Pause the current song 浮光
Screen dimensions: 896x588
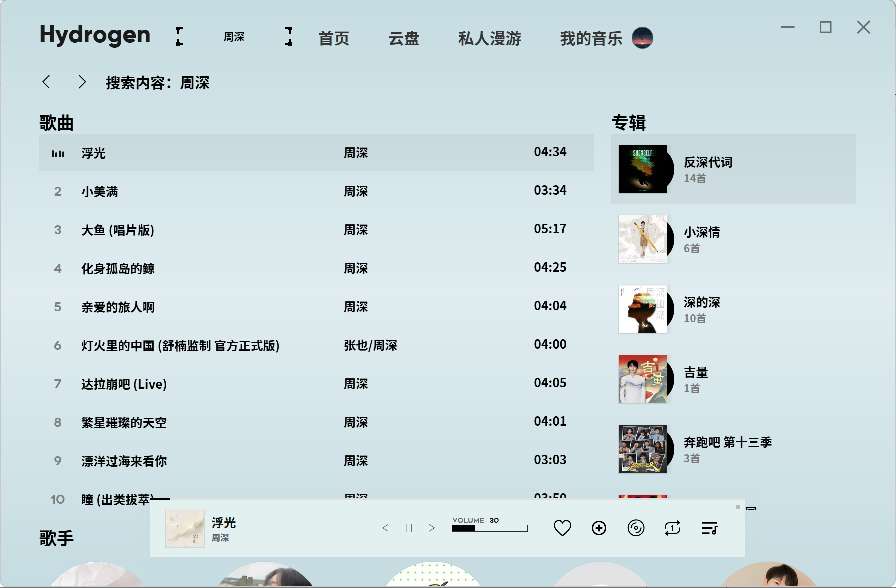pos(409,528)
